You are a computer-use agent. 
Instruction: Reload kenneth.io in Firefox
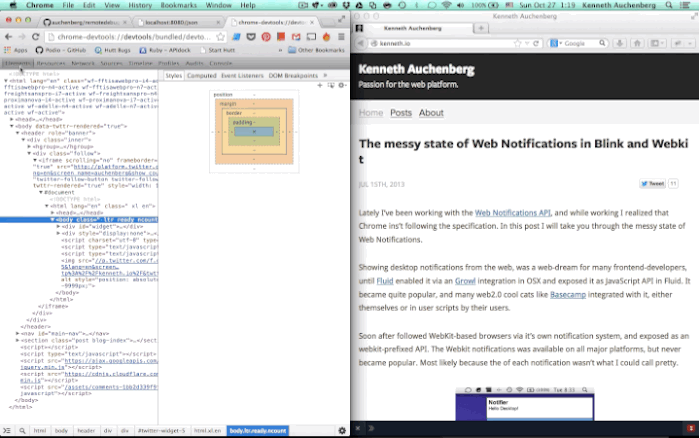point(536,43)
